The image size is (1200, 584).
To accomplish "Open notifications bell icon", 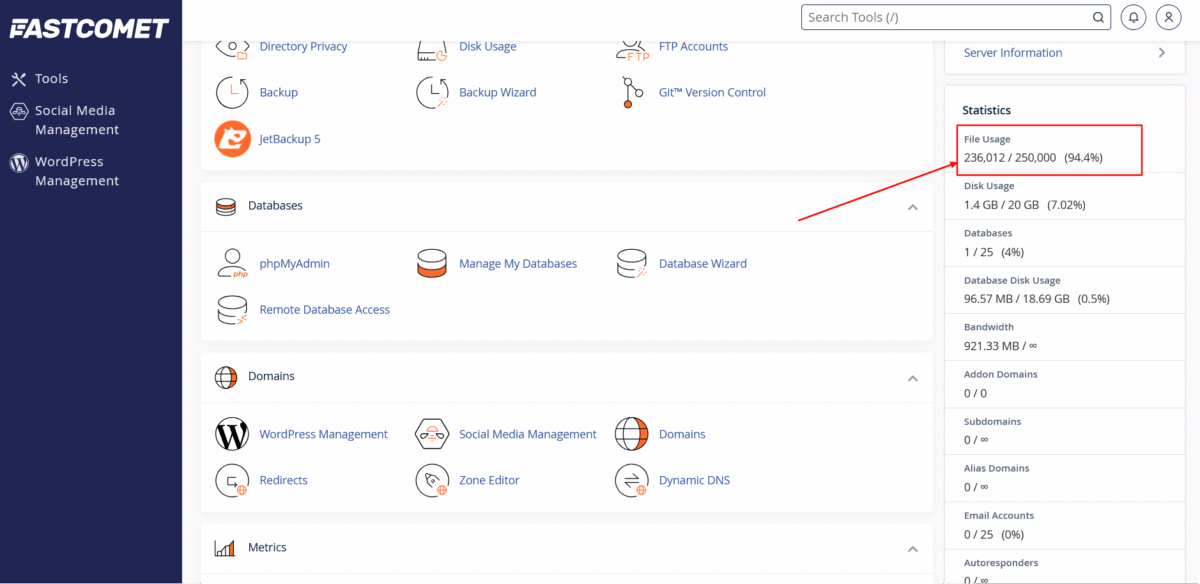I will [1133, 17].
